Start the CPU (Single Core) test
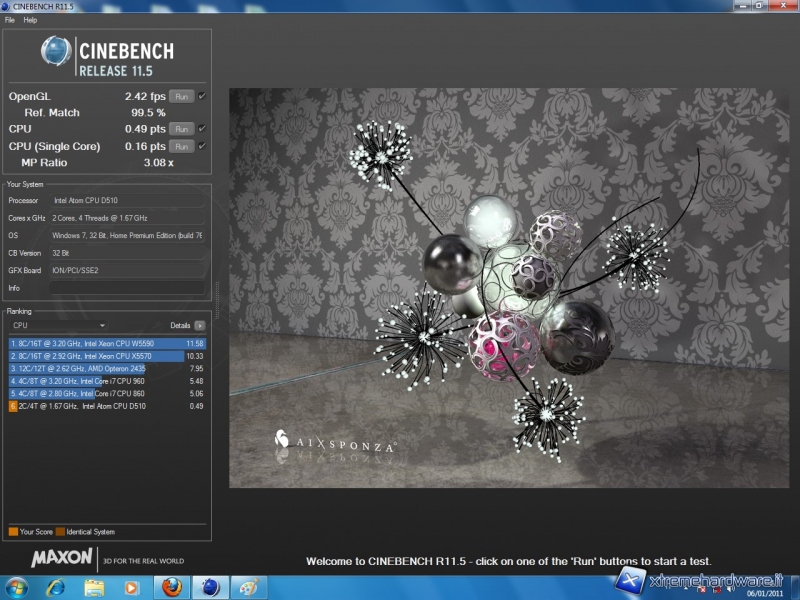Viewport: 800px width, 600px height. click(181, 146)
